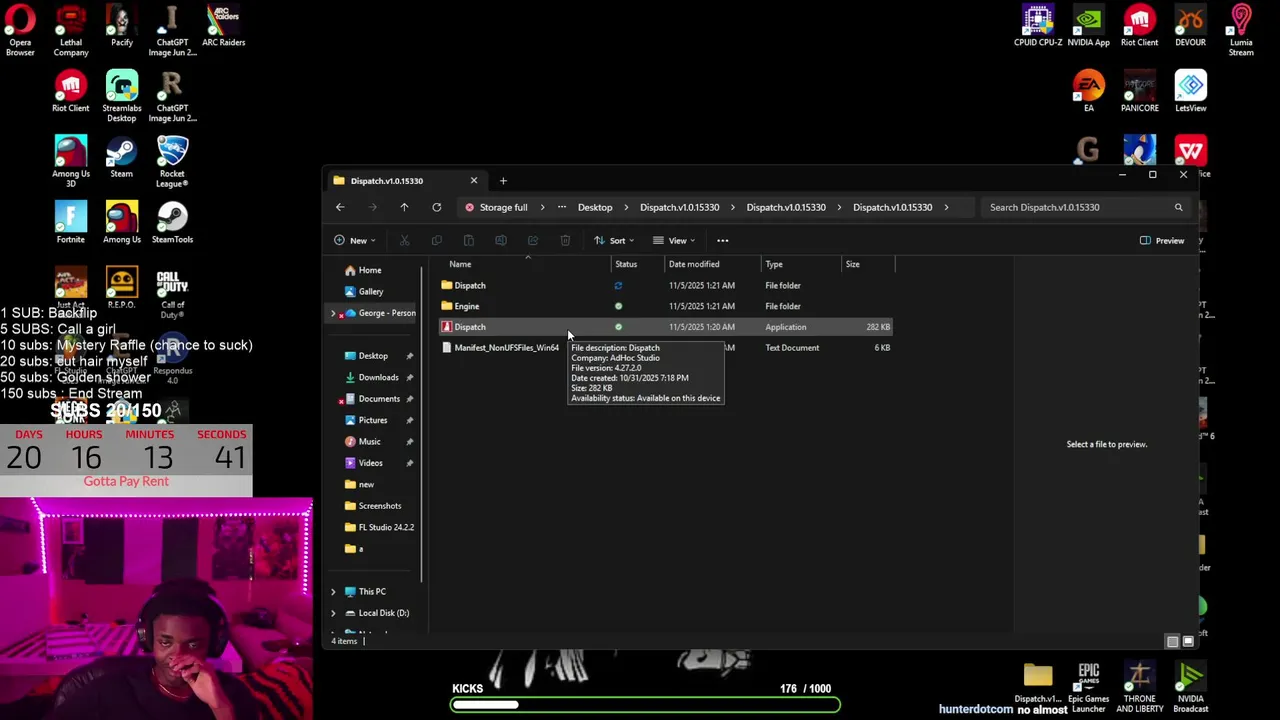Toggle the Preview pane button
Viewport: 1280px width, 720px height.
tap(1161, 240)
